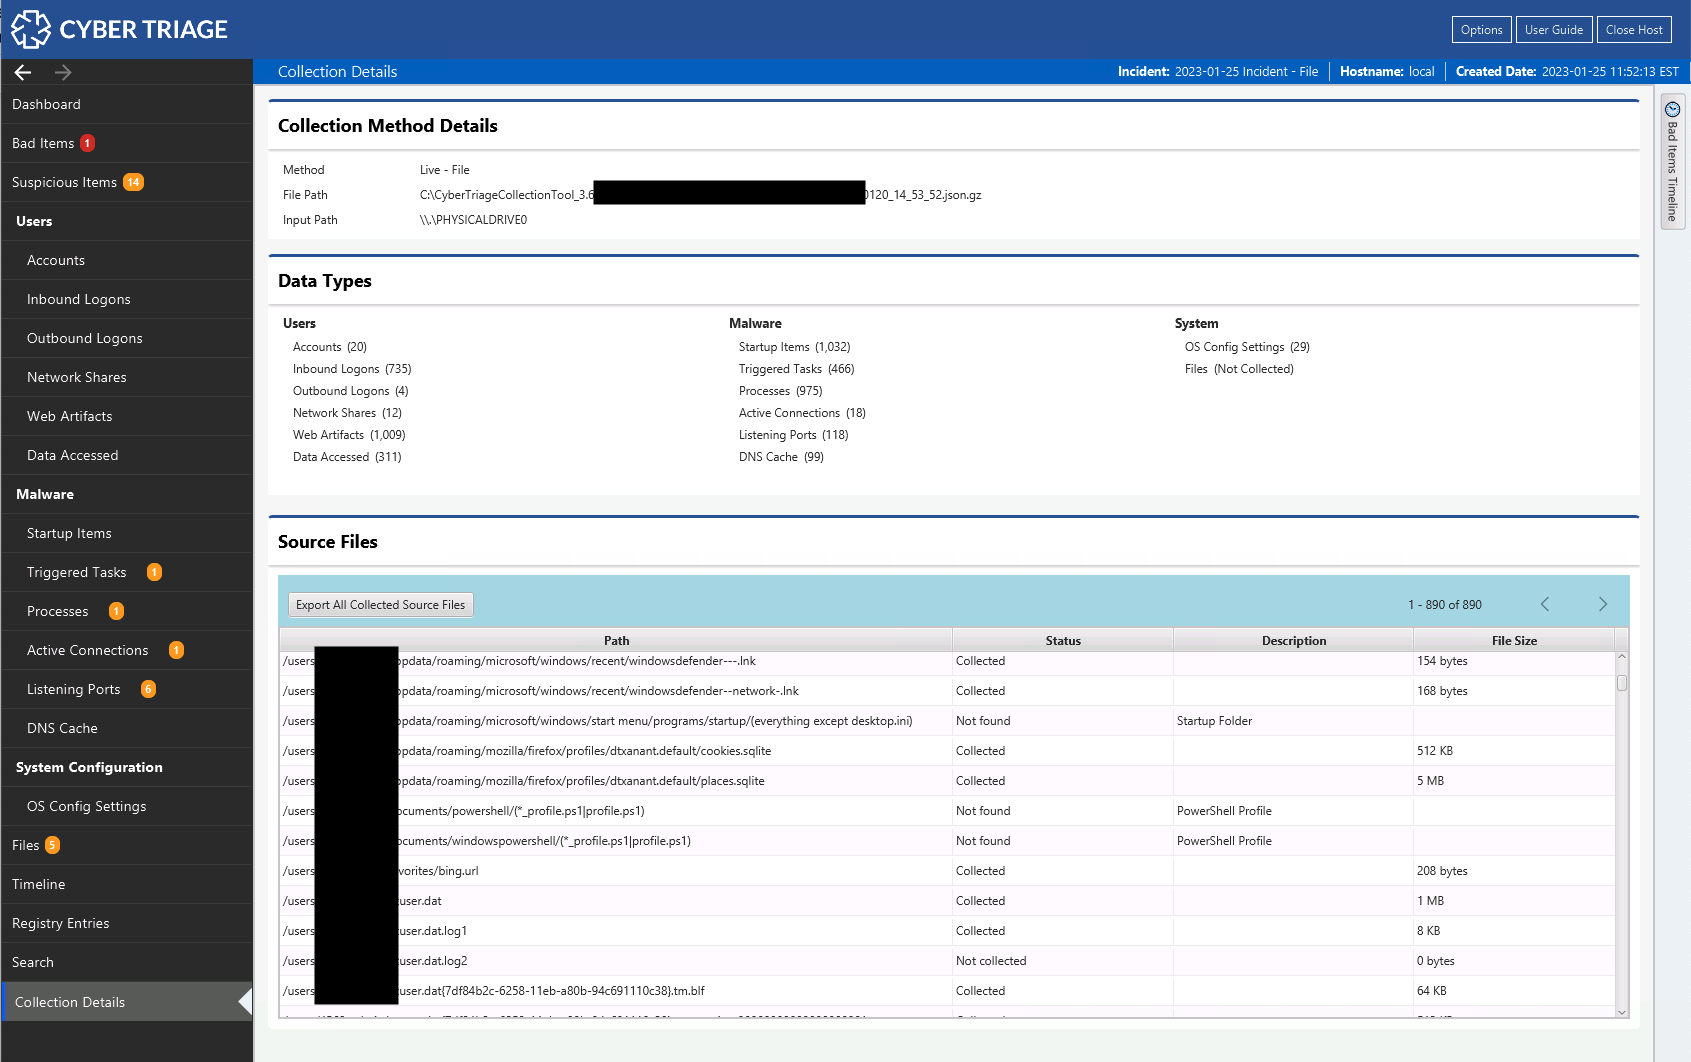Click DNS Cache (99) data type
Image resolution: width=1691 pixels, height=1062 pixels.
tap(781, 457)
